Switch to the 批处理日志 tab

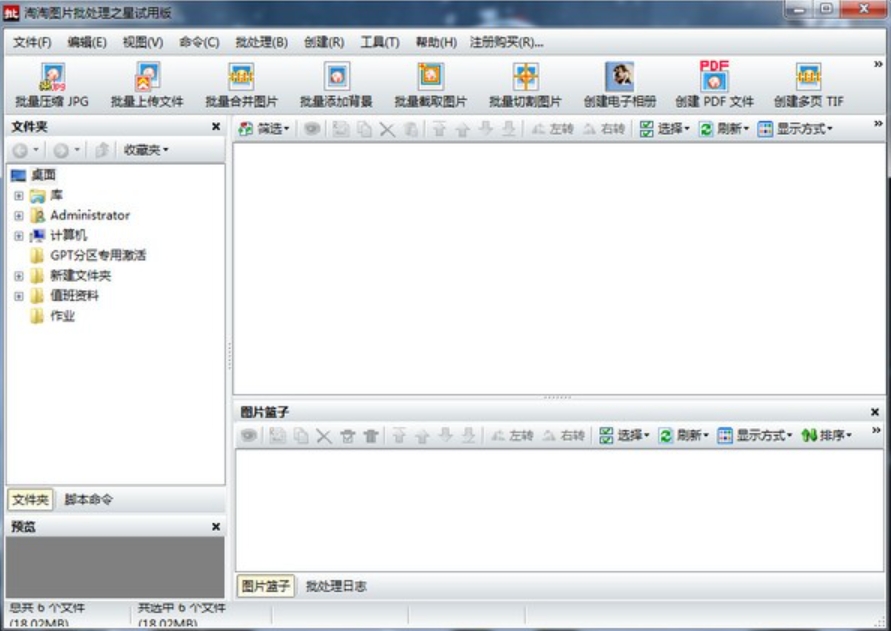336,586
